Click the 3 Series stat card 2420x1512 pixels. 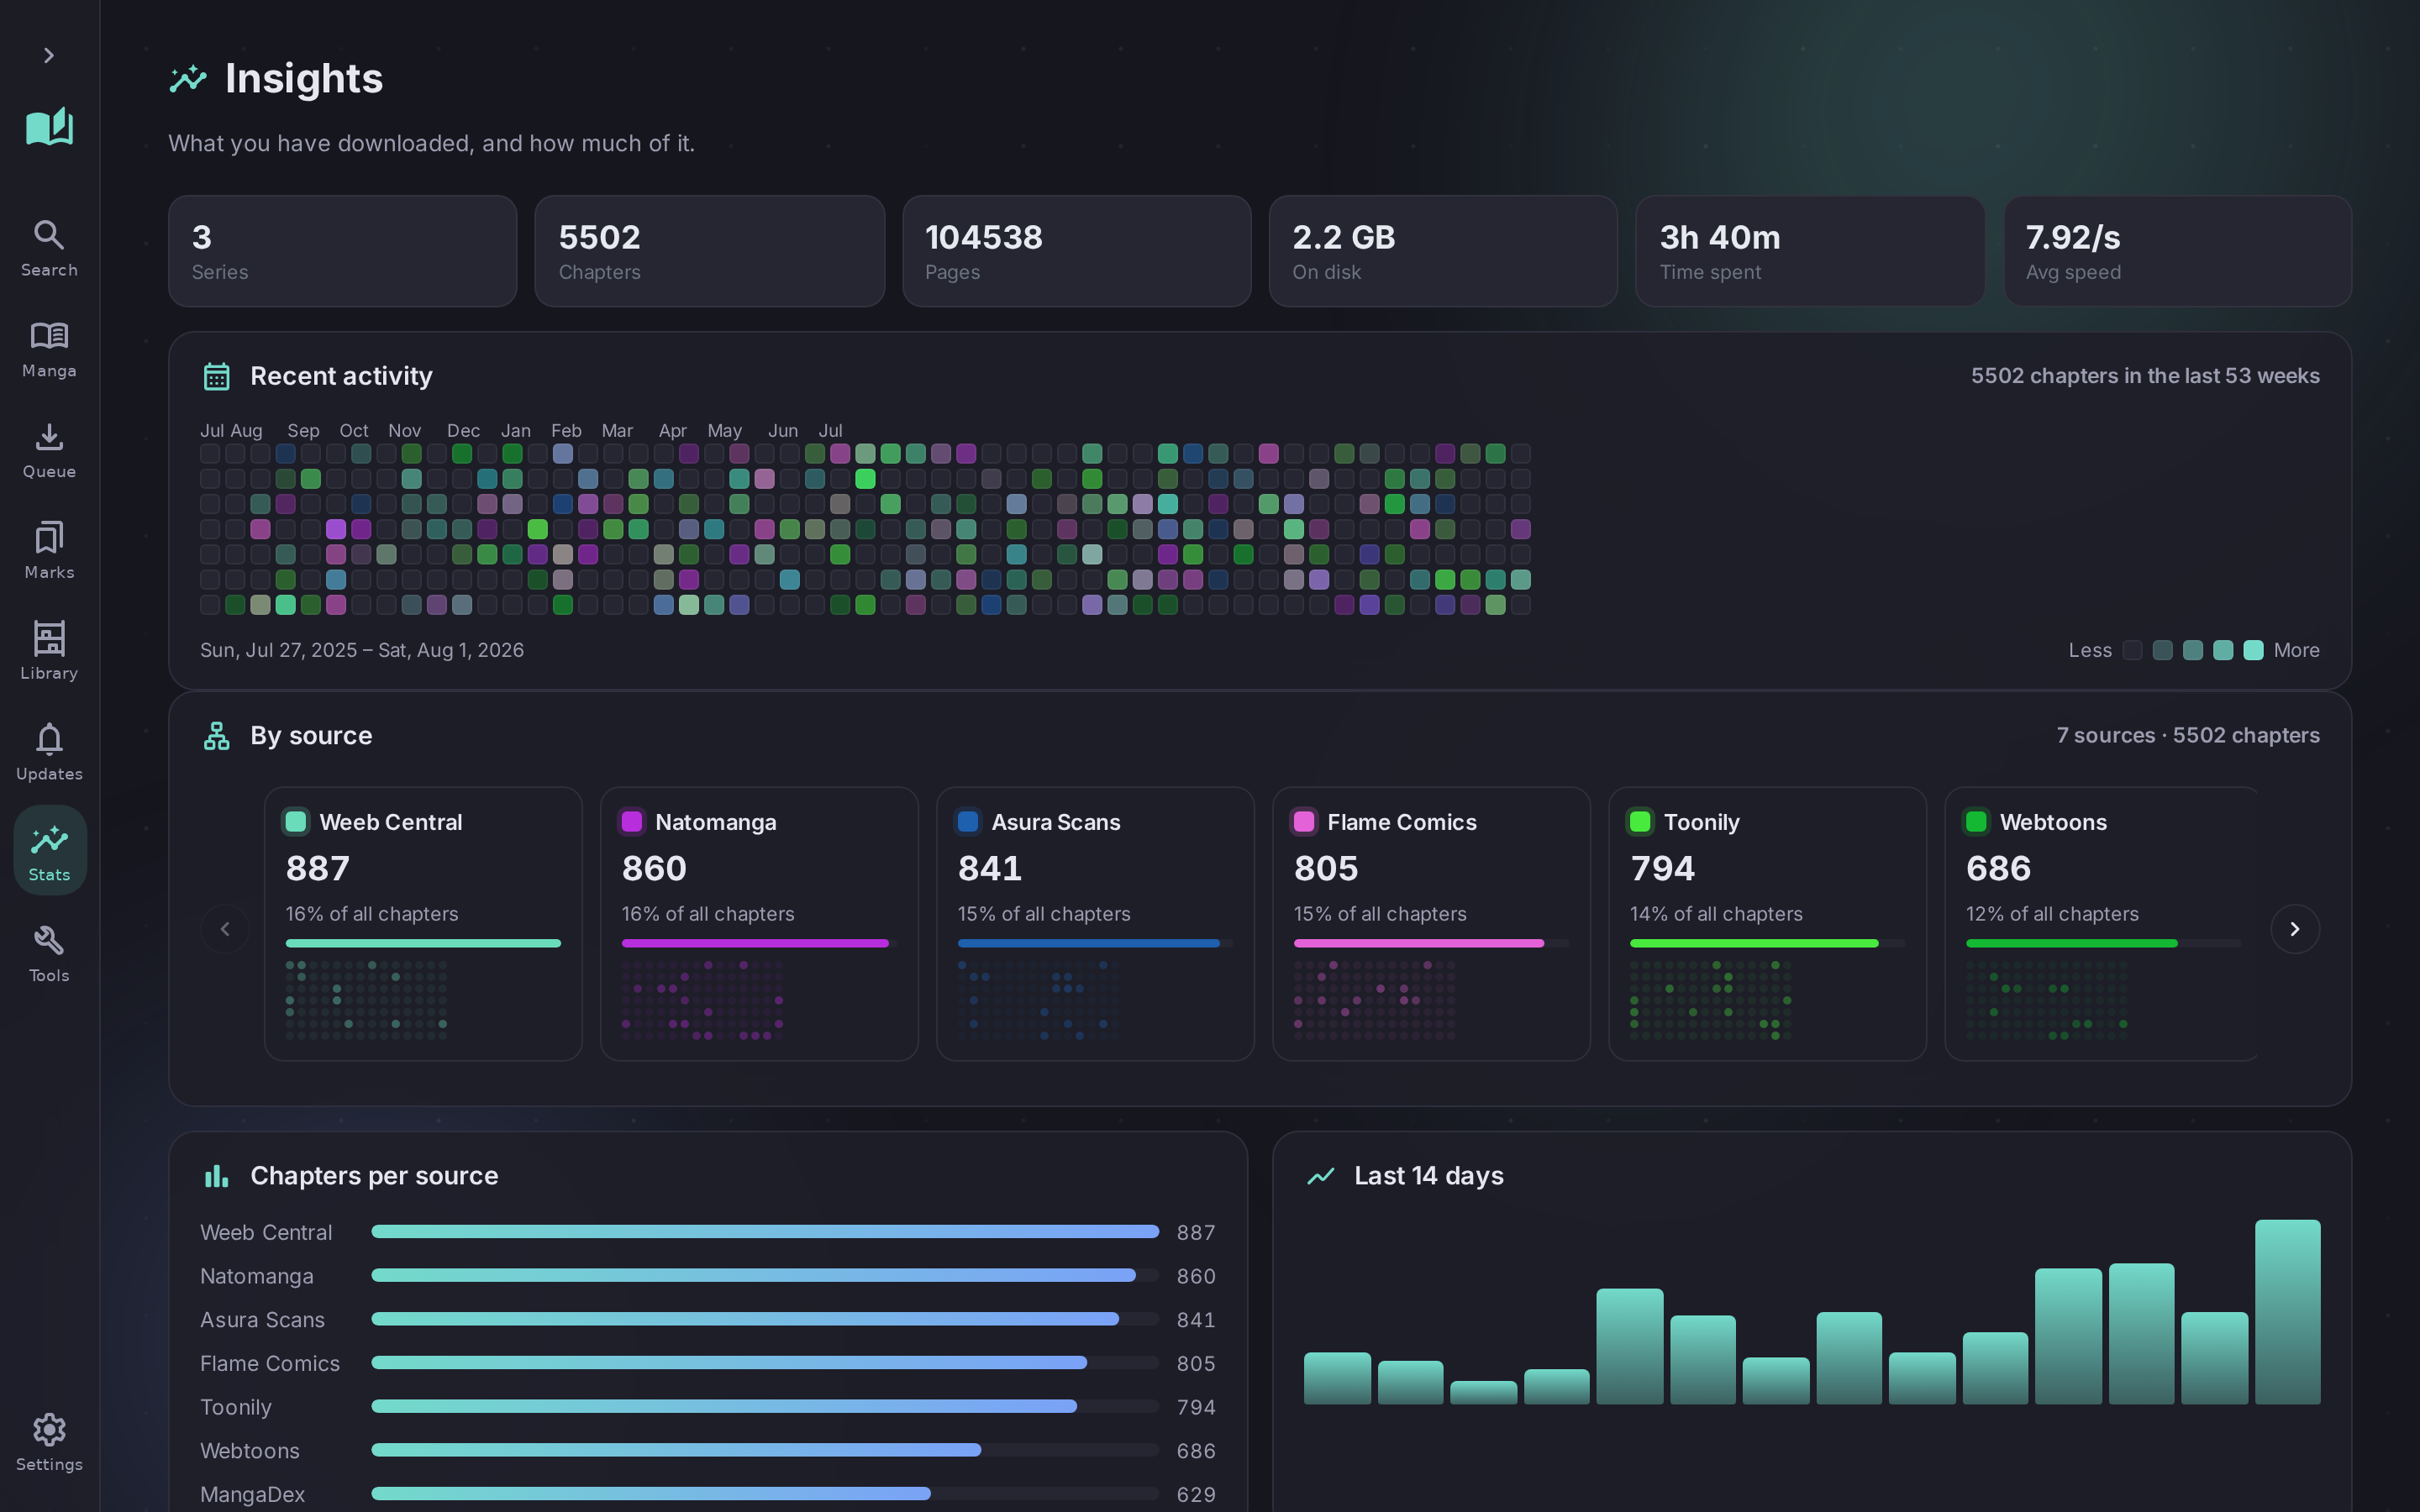343,251
